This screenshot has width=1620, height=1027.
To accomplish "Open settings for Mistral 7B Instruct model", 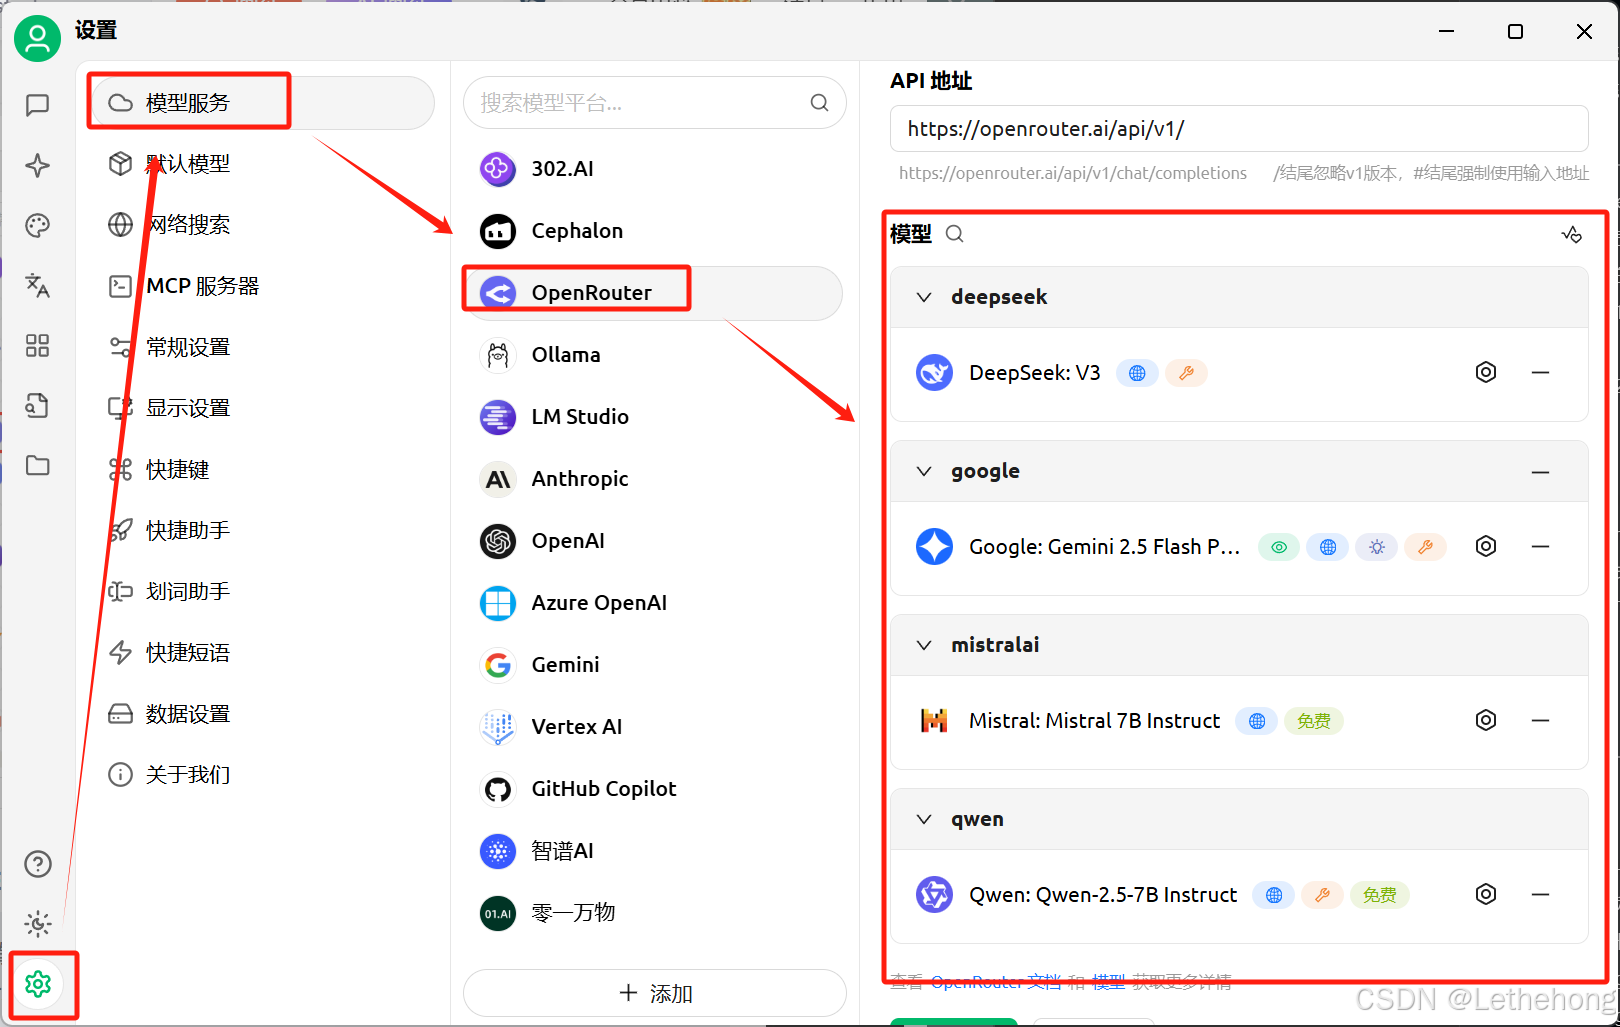I will (1486, 720).
